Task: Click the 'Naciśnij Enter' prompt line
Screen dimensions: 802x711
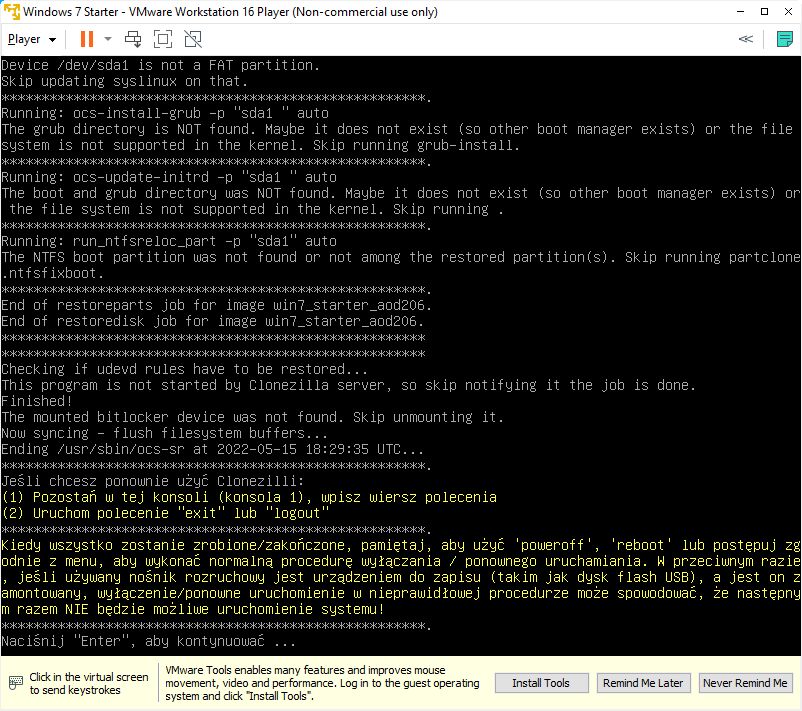Action: [x=148, y=640]
